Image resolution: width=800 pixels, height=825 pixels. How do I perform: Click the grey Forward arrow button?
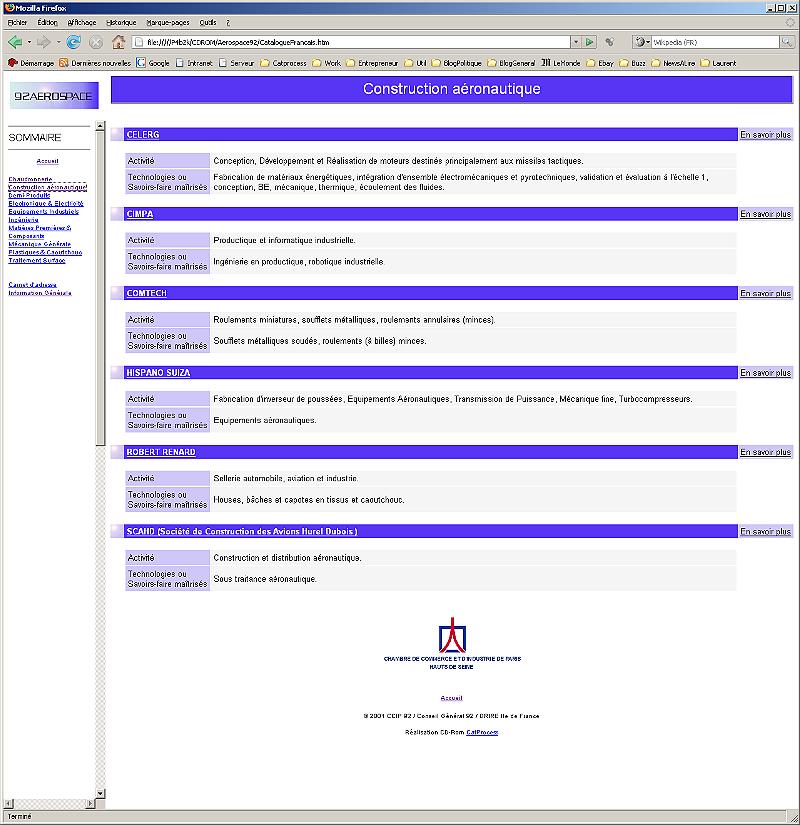coord(44,42)
